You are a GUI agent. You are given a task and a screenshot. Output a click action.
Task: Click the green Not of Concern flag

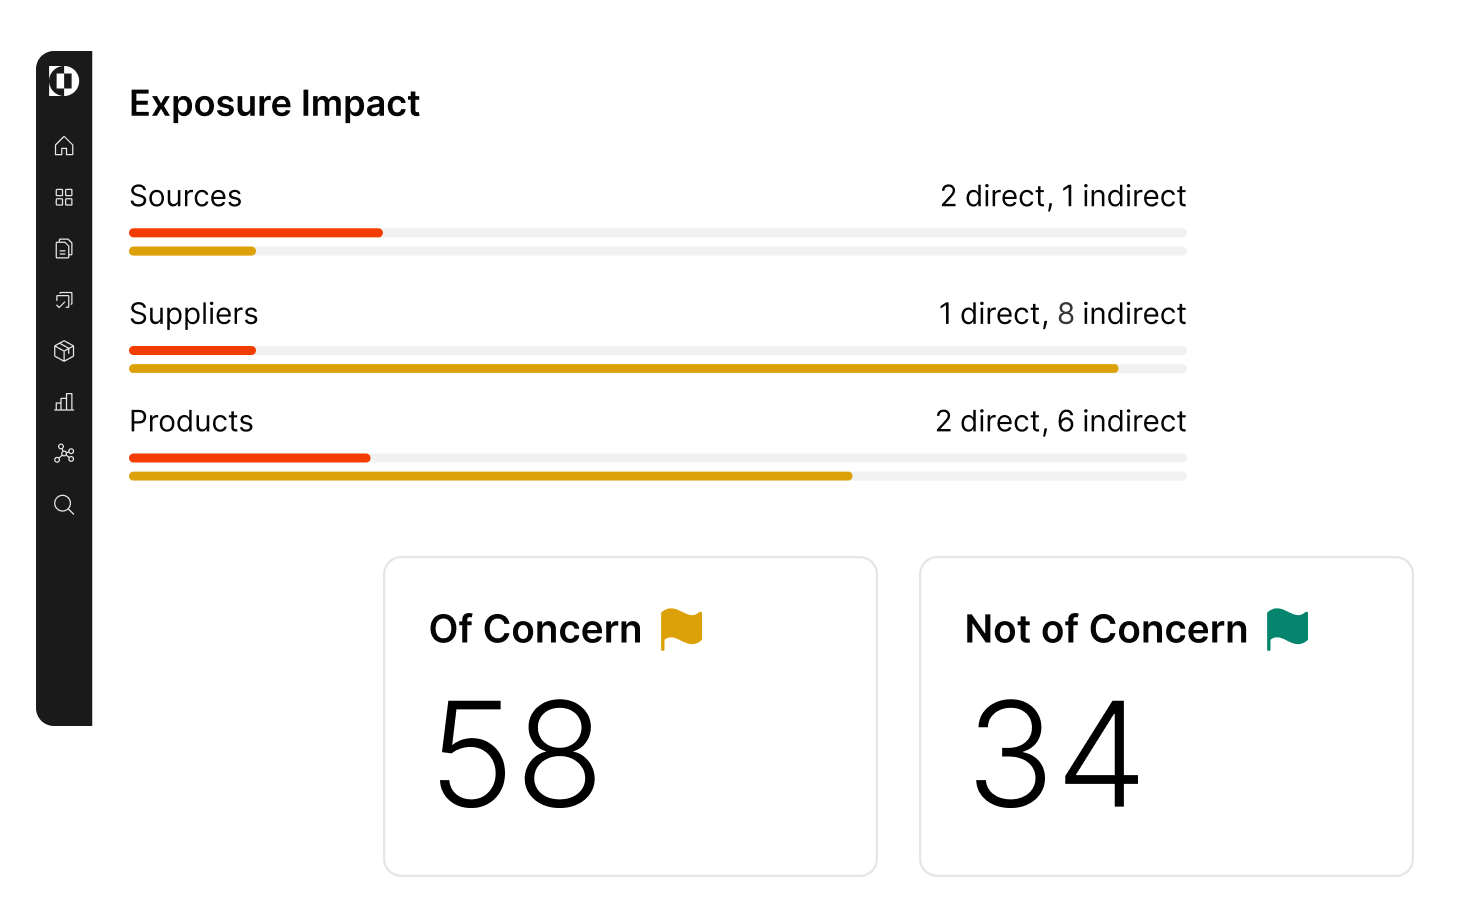(x=1288, y=628)
